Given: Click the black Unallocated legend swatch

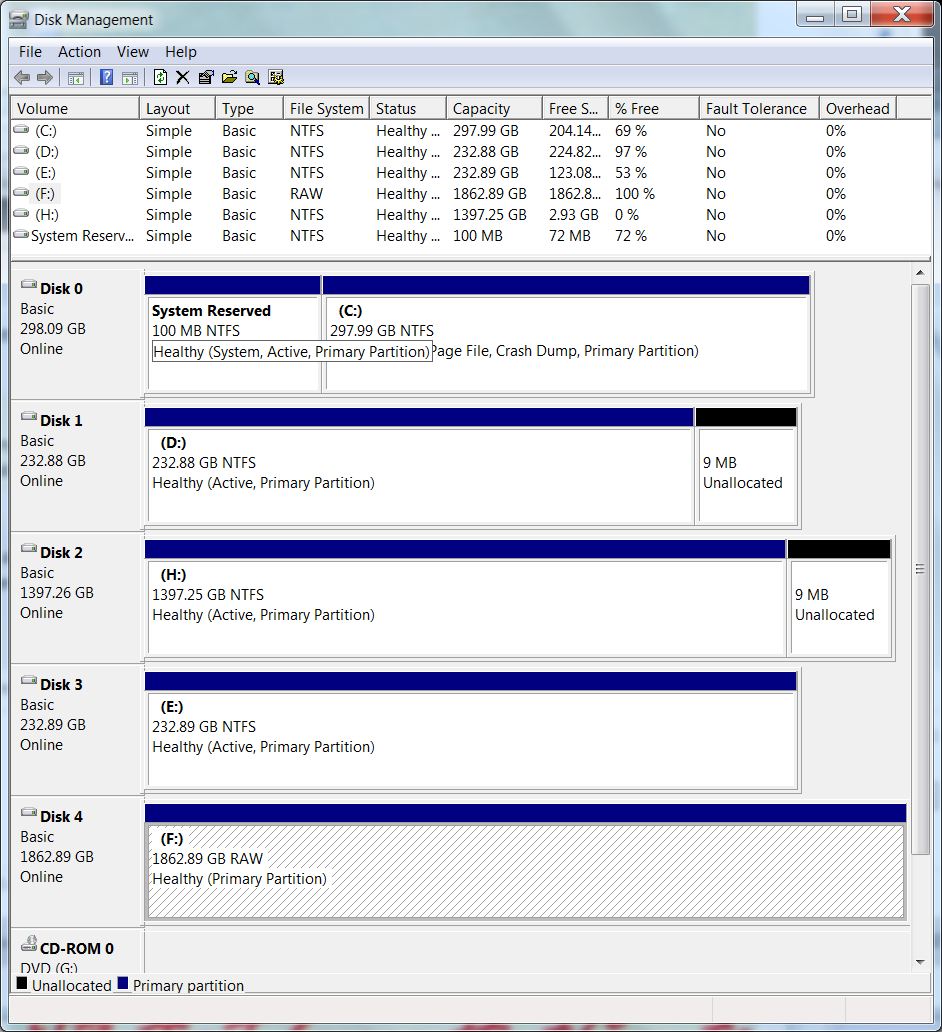Looking at the screenshot, I should click(x=22, y=984).
